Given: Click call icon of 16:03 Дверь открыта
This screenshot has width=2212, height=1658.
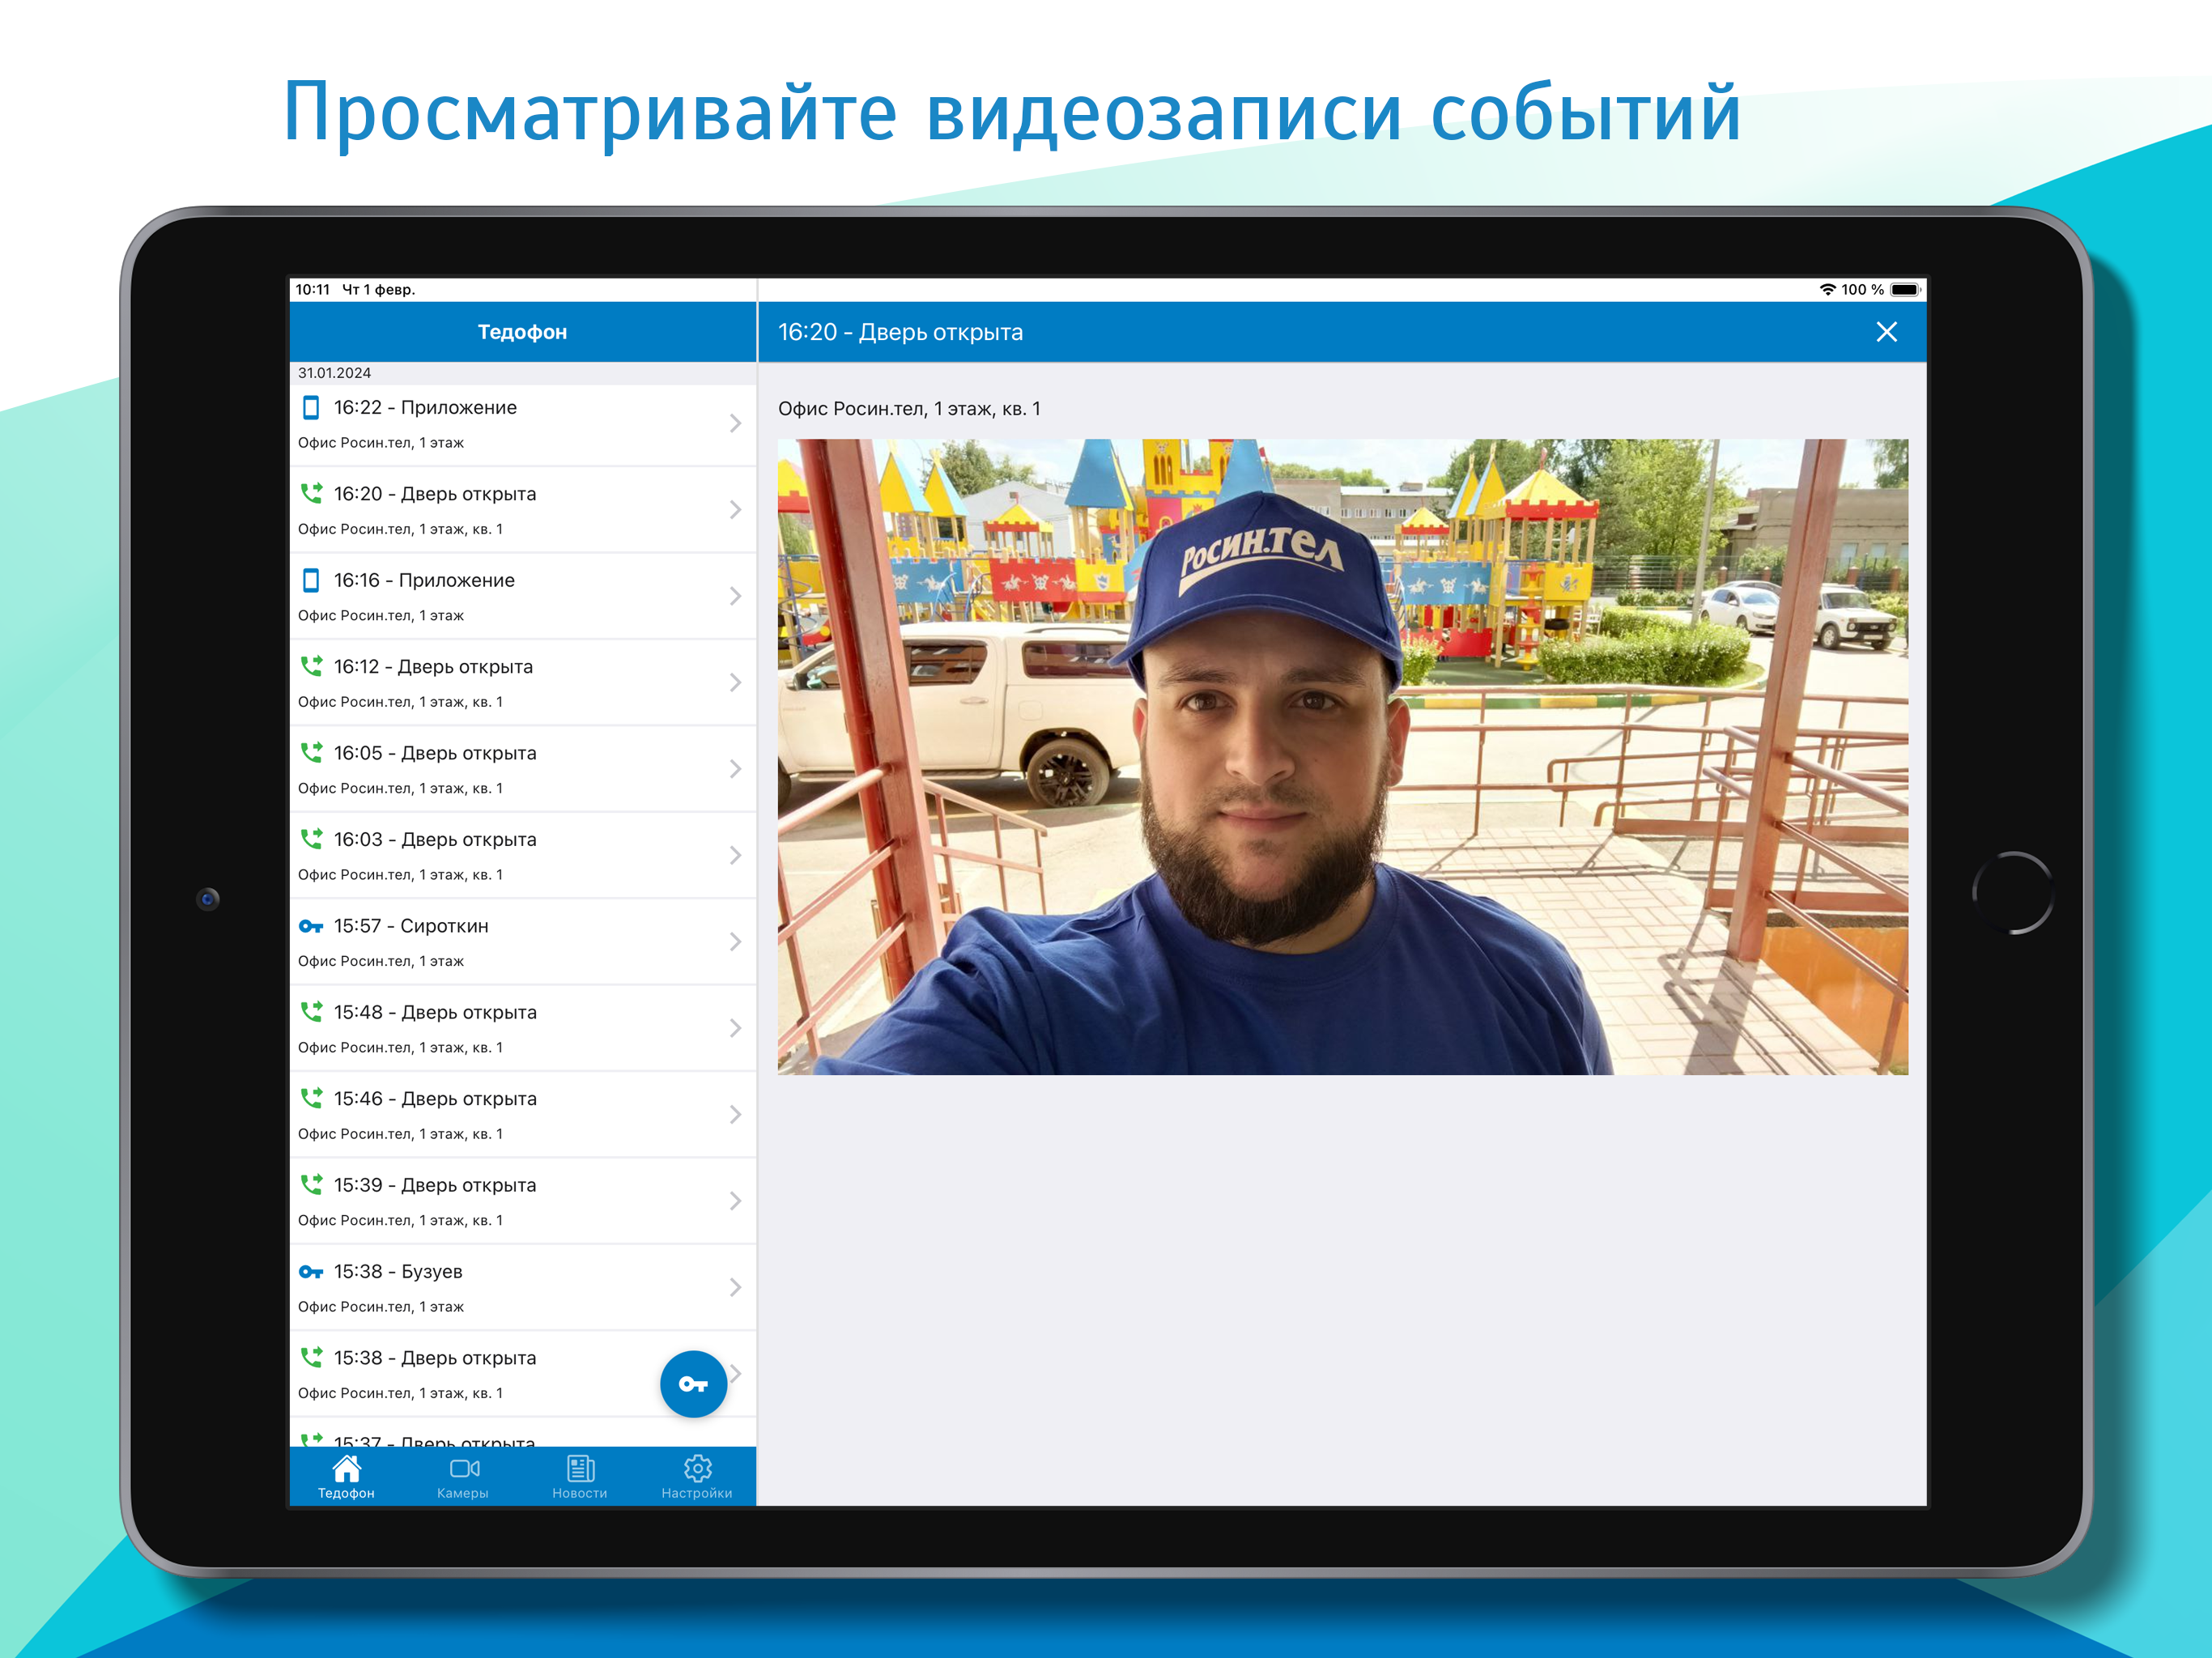Looking at the screenshot, I should (311, 839).
